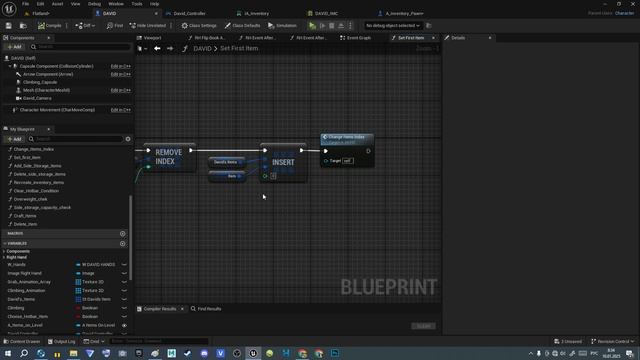640x360 pixels.
Task: Click the Compile toolbar button
Action: tap(49, 26)
